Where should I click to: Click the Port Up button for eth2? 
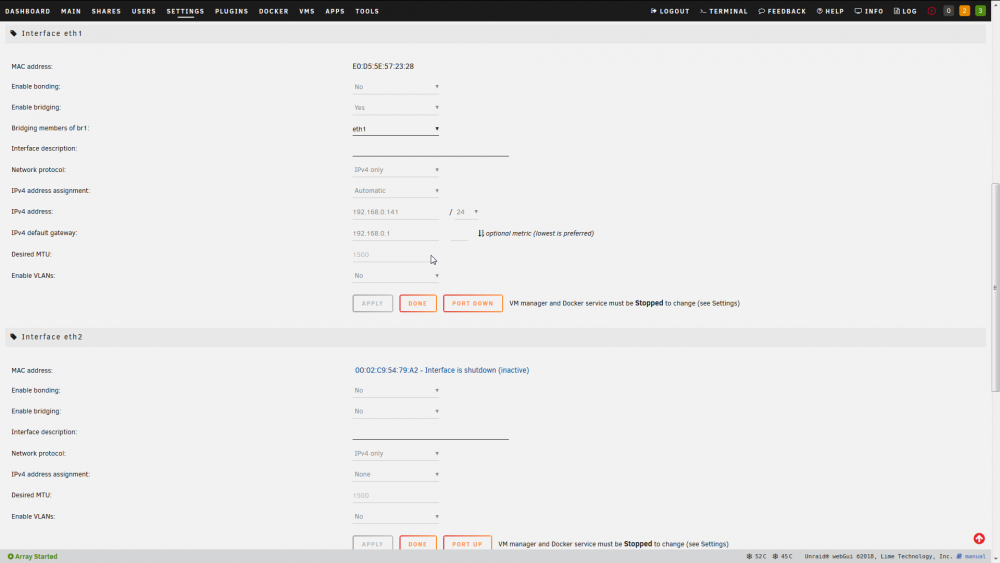pyautogui.click(x=467, y=544)
